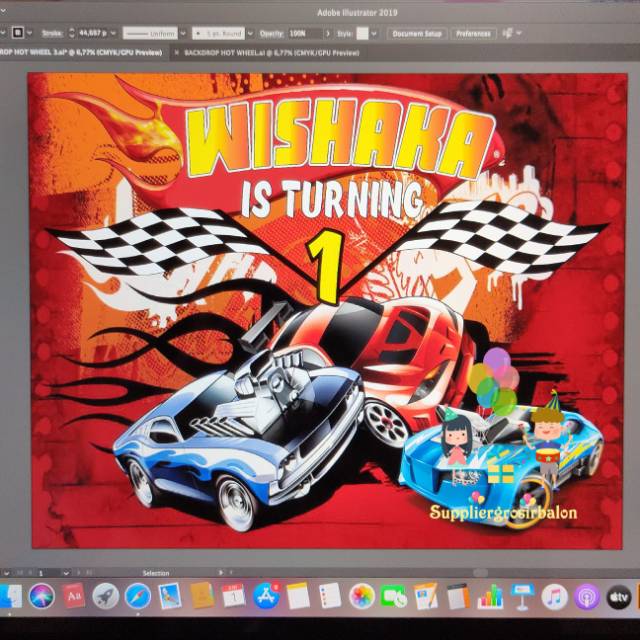This screenshot has width=640, height=640.
Task: Open the brown Contacts book in dock
Action: click(x=202, y=596)
